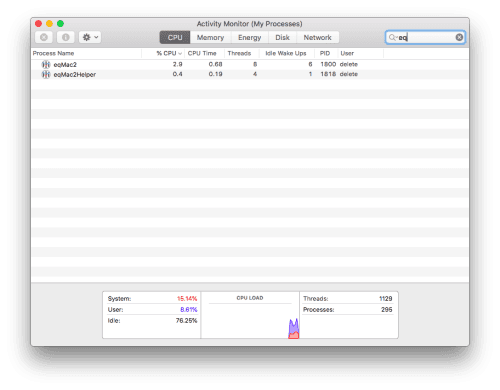Click PID 1818 cell

(x=328, y=74)
